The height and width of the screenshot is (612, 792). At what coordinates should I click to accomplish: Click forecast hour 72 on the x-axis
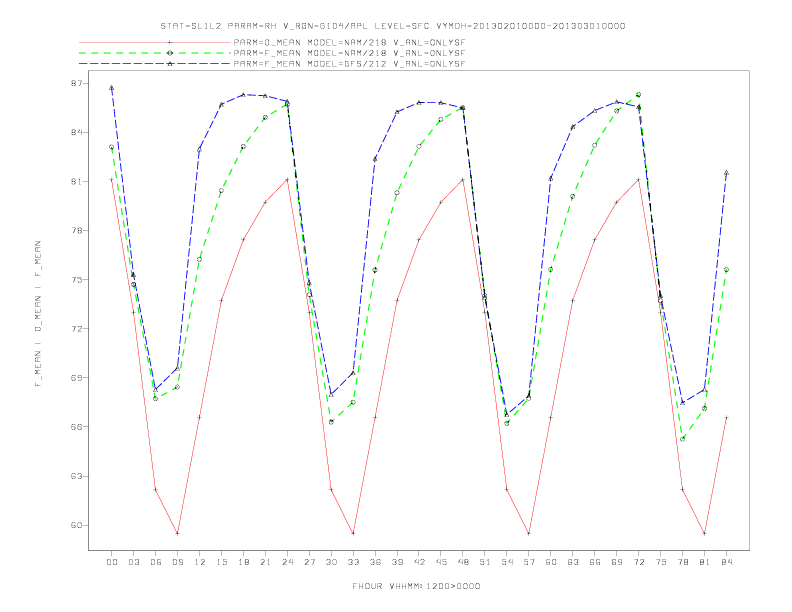[x=638, y=562]
